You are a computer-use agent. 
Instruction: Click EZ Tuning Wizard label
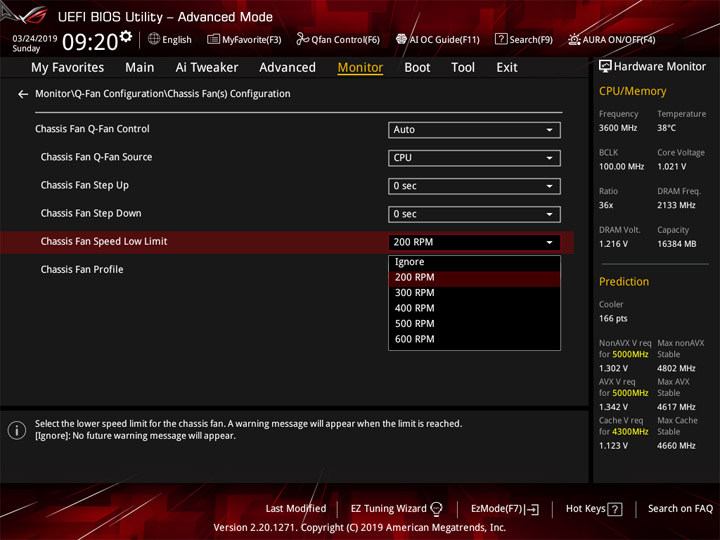[x=389, y=509]
